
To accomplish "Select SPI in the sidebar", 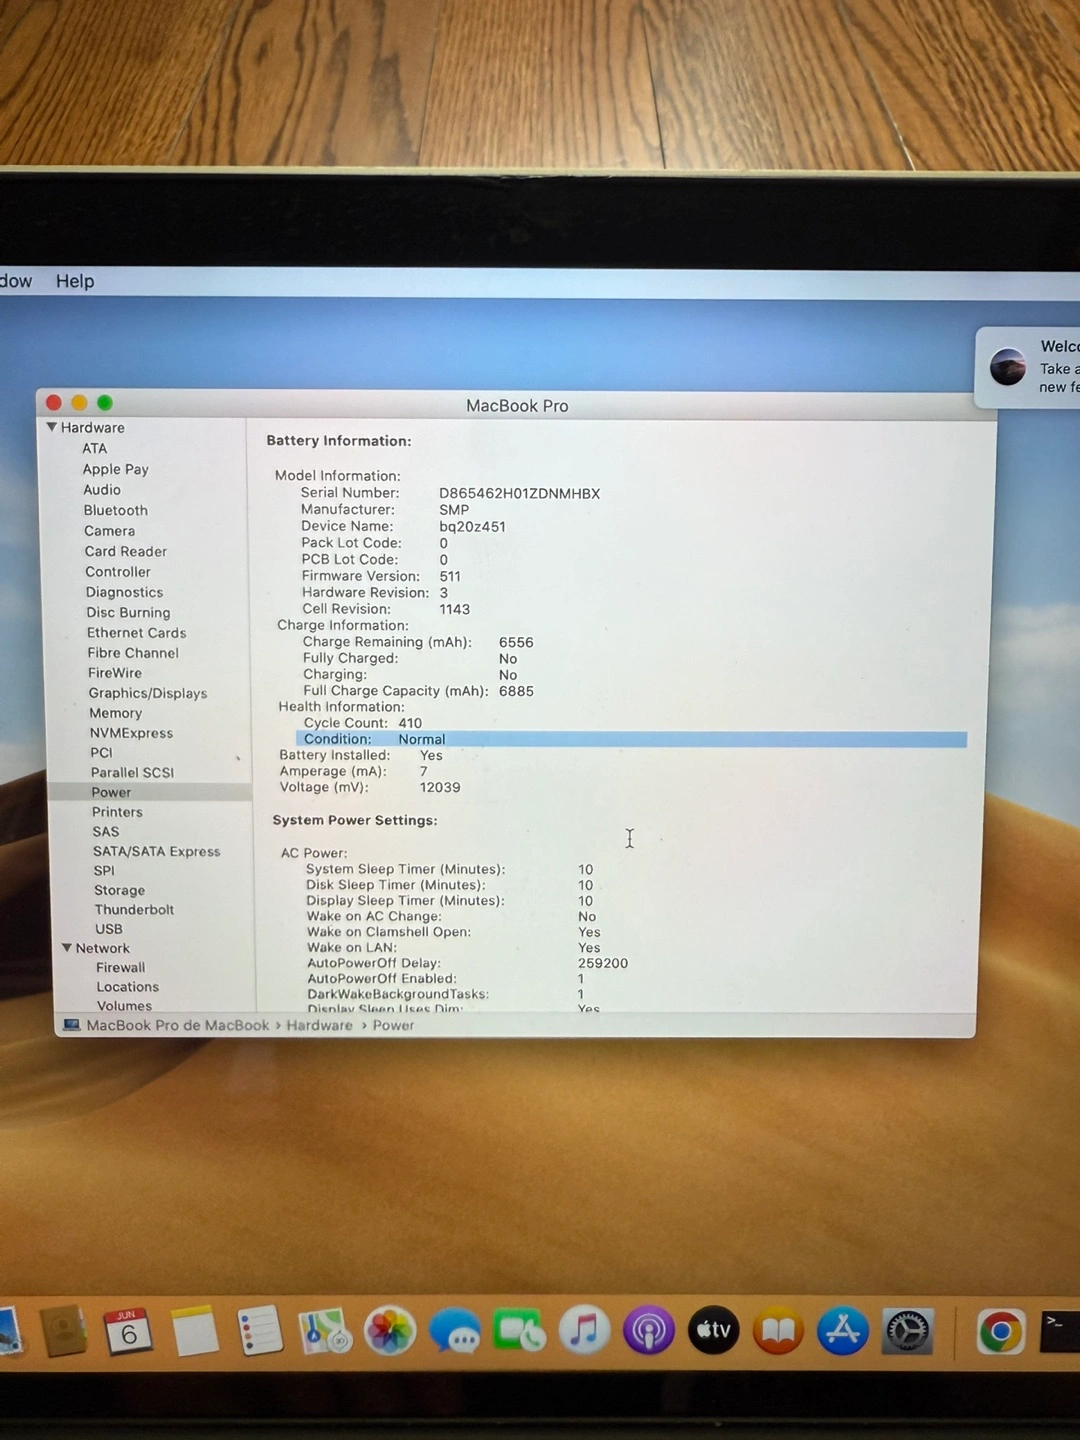I will (x=104, y=871).
